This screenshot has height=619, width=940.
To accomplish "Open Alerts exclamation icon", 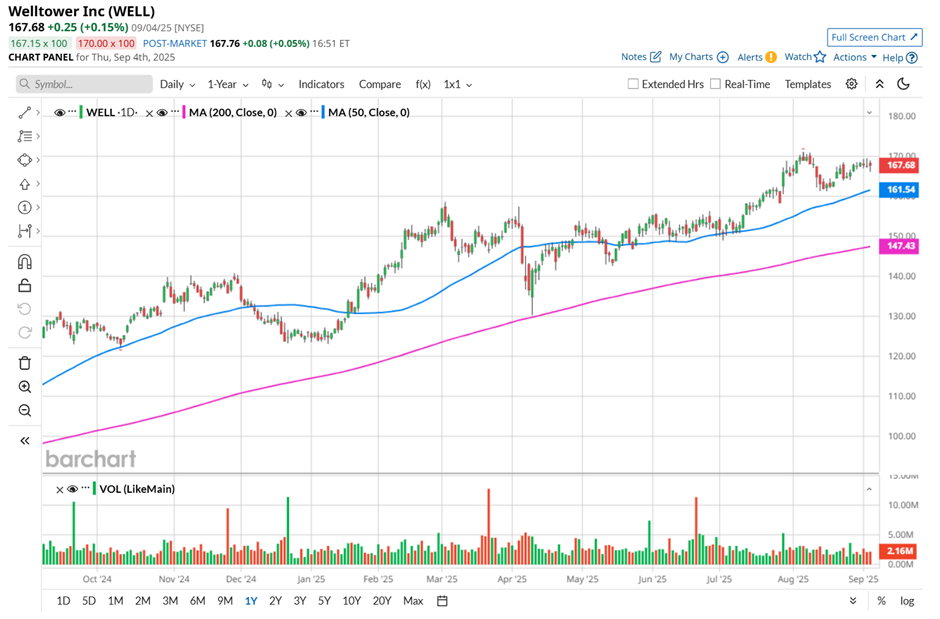I will tap(771, 57).
